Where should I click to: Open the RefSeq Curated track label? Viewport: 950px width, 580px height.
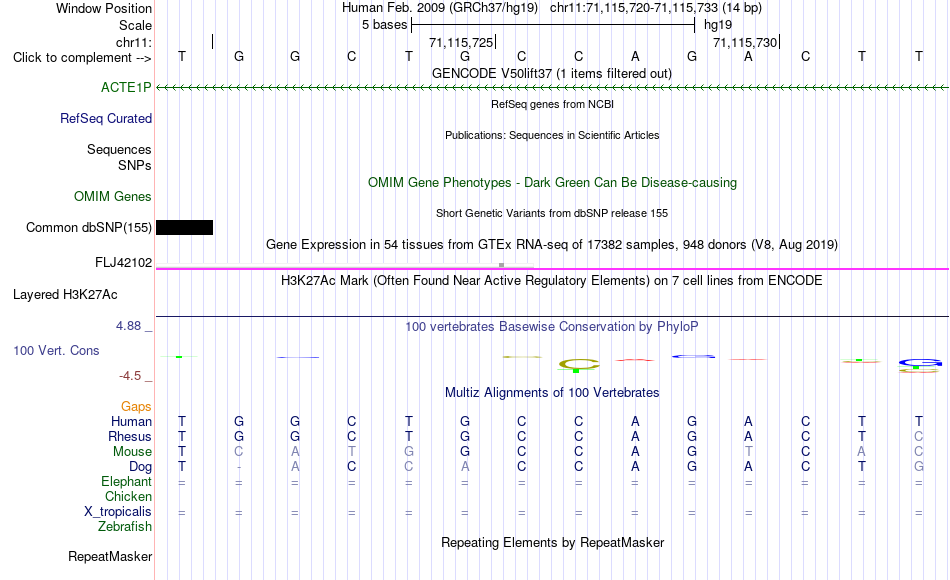tap(106, 118)
